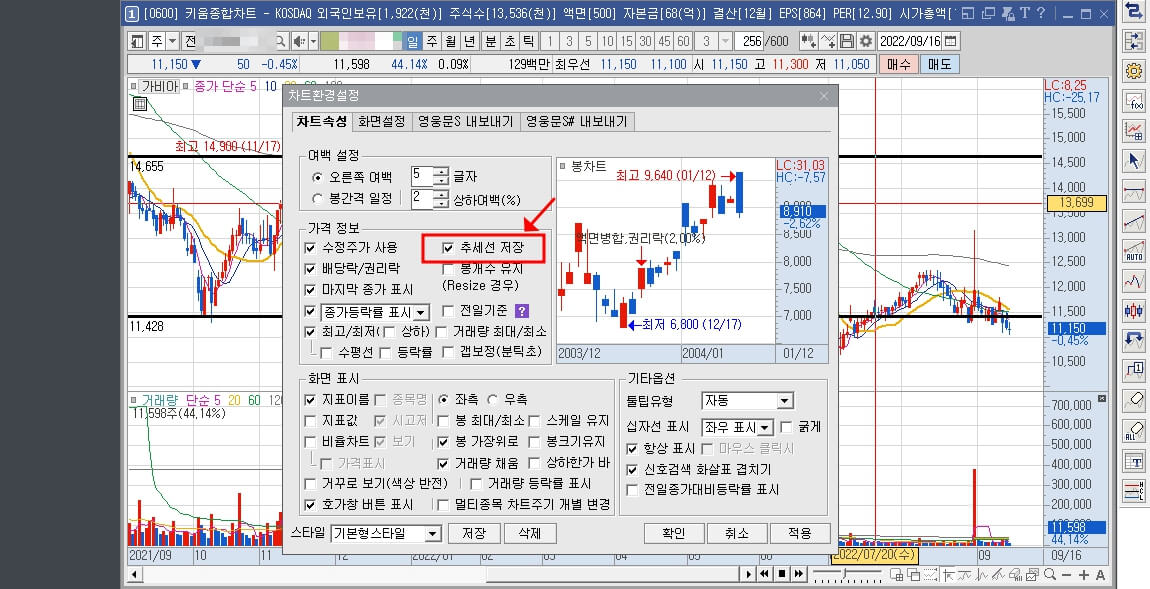Select the candlestick chart tool in sidebar
Image resolution: width=1150 pixels, height=589 pixels.
tap(1134, 310)
